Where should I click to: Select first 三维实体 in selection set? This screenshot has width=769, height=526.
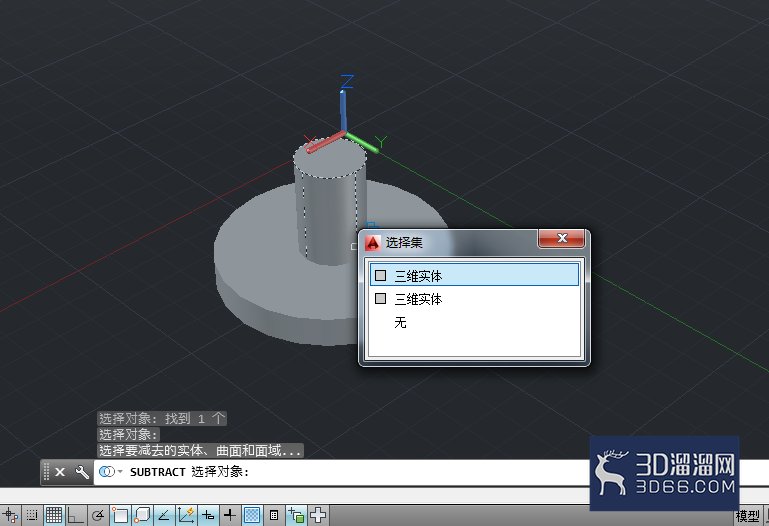(x=474, y=276)
